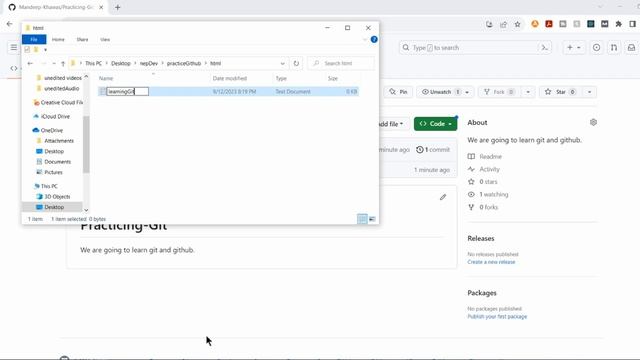The width and height of the screenshot is (640, 360).
Task: Open a new browser tab
Action: (x=118, y=7)
